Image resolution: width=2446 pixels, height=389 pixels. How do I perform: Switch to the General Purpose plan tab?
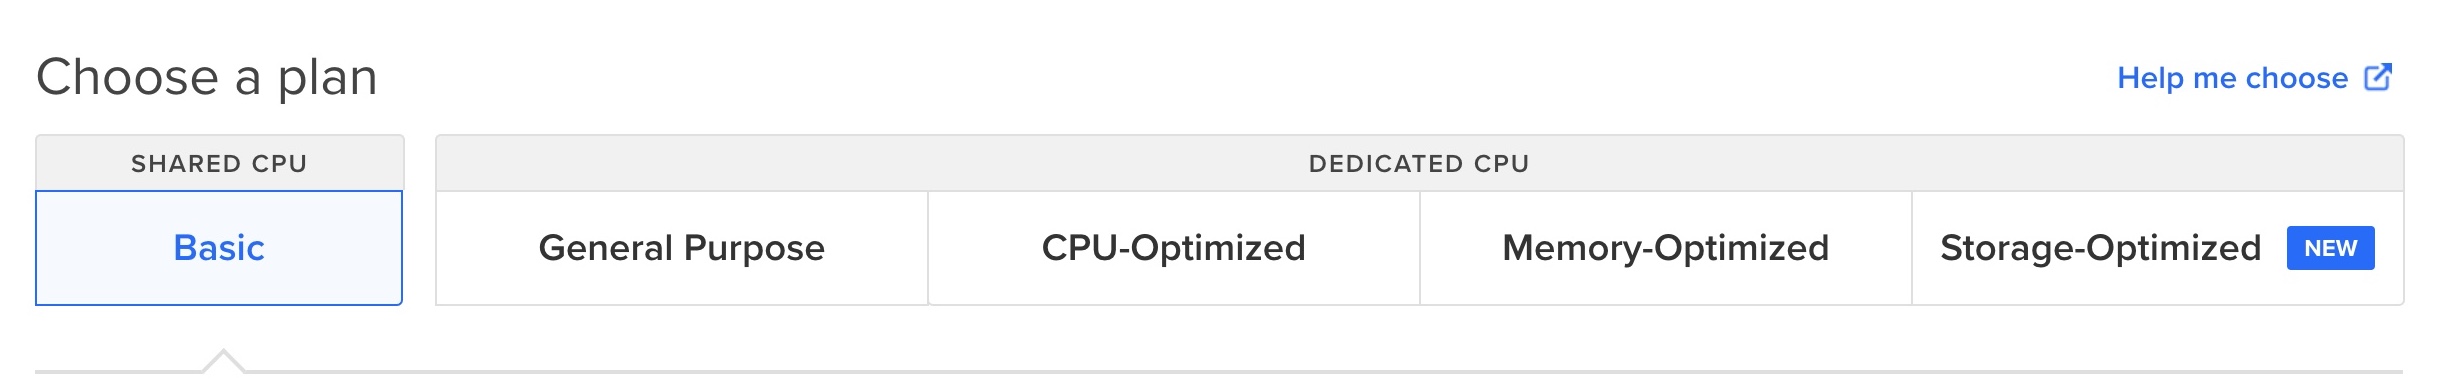682,248
